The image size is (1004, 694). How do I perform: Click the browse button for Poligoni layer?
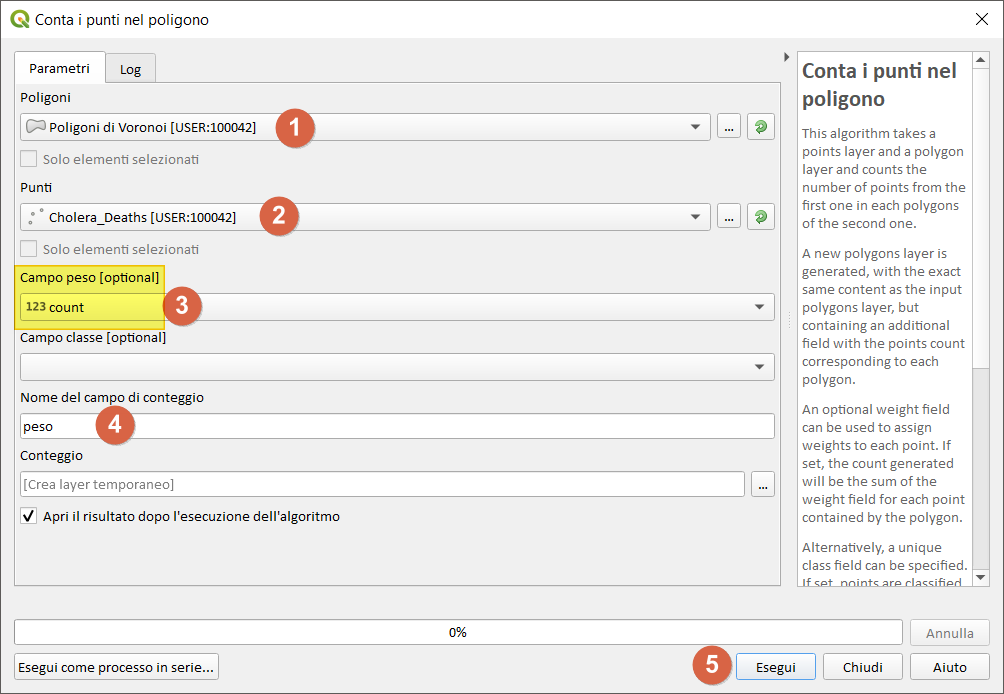pos(728,127)
